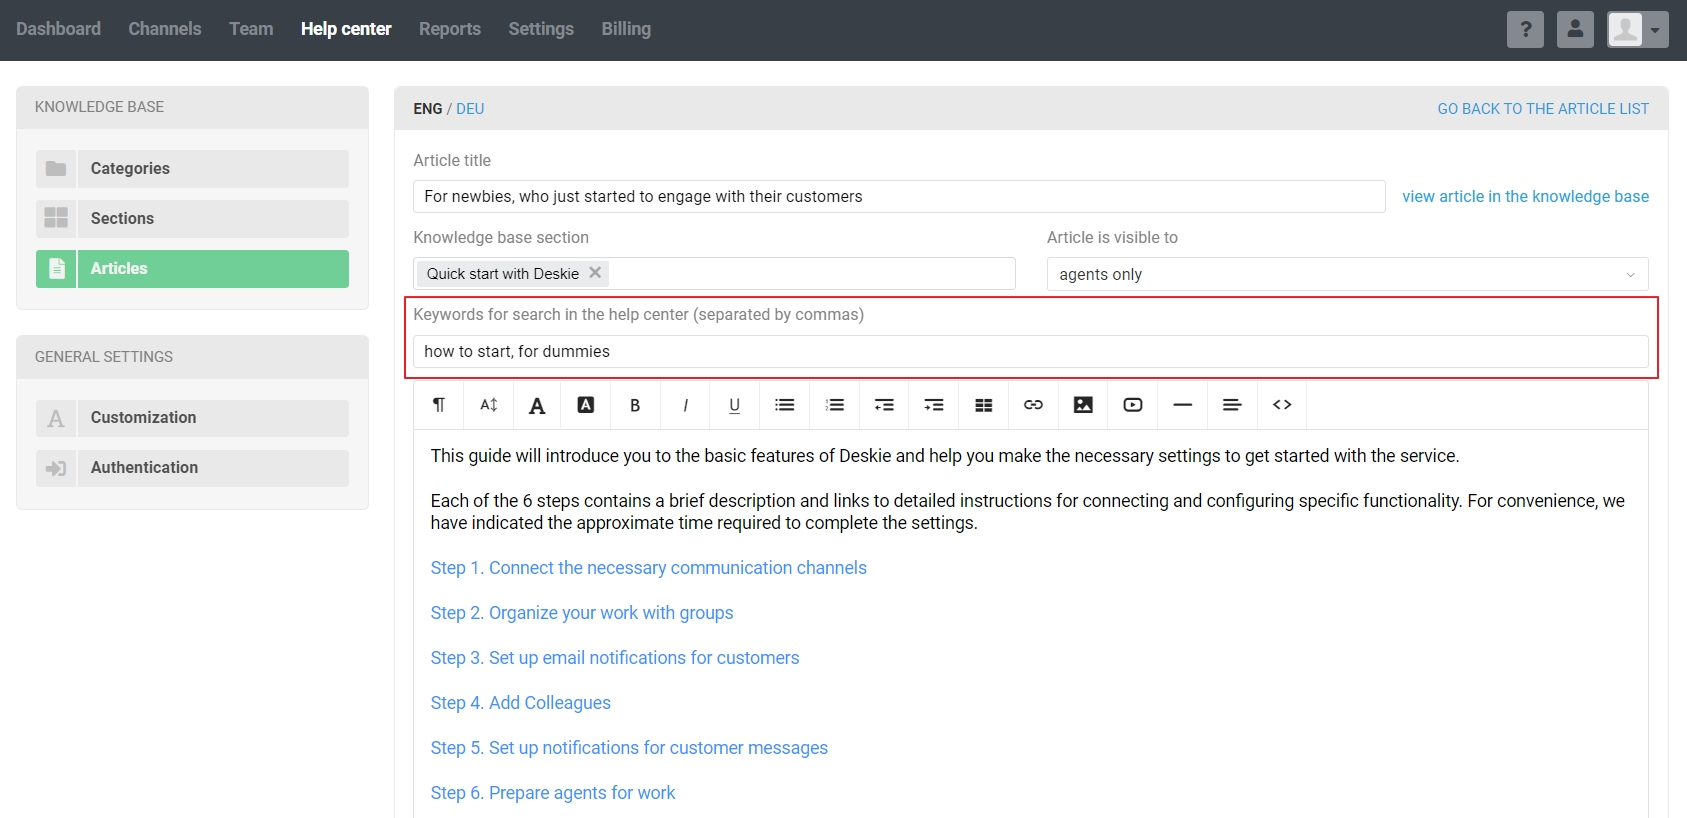Open the 'Article is visible to' dropdown

[1347, 274]
